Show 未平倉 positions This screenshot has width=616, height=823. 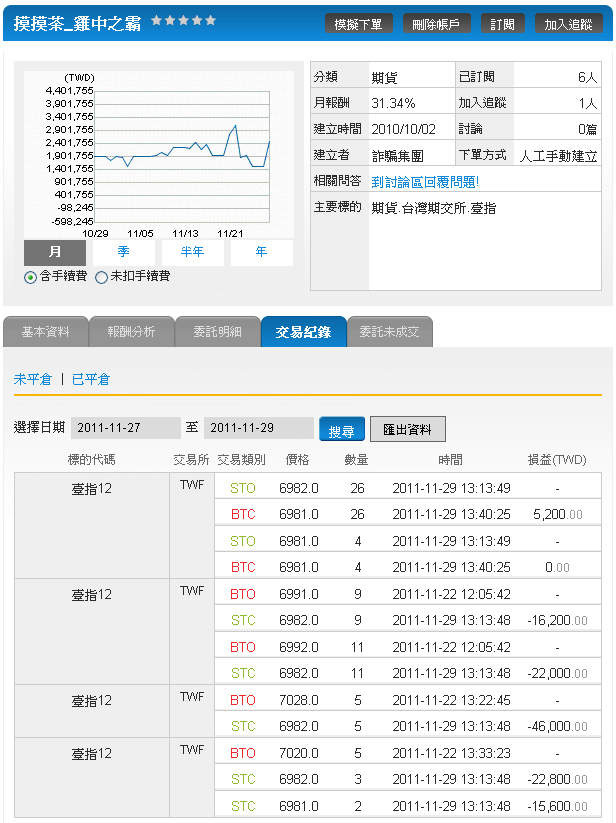[33, 379]
